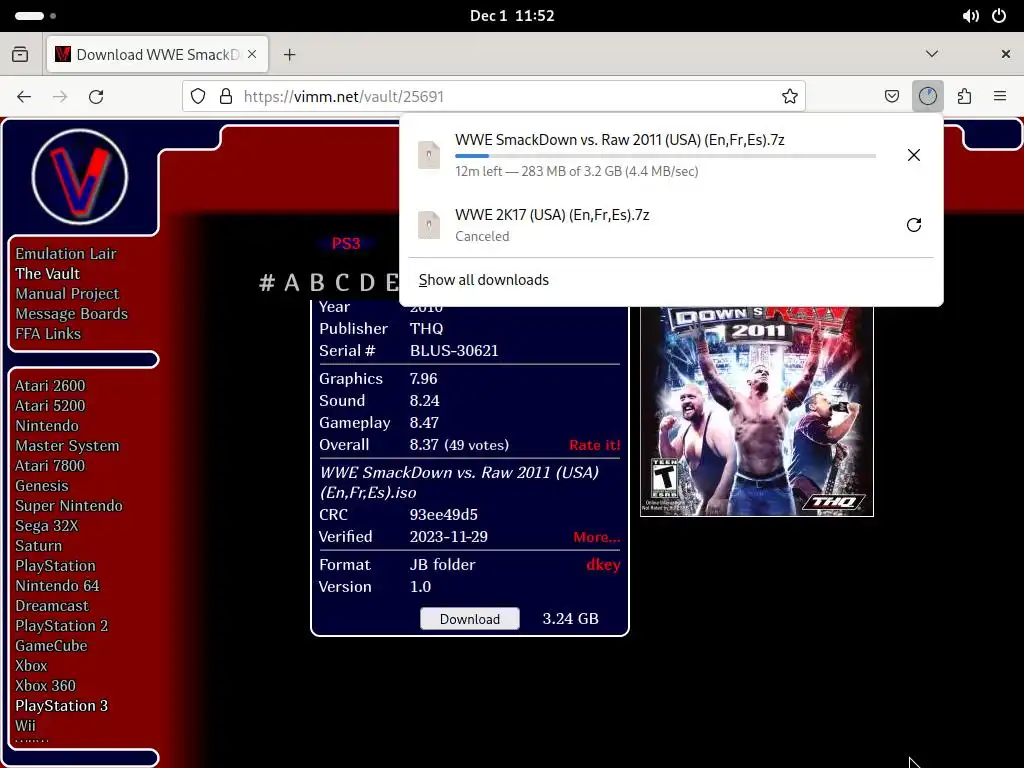Cancel the WWE SmackDown vs. Raw 2011 download
Viewport: 1024px width, 768px height.
[914, 155]
